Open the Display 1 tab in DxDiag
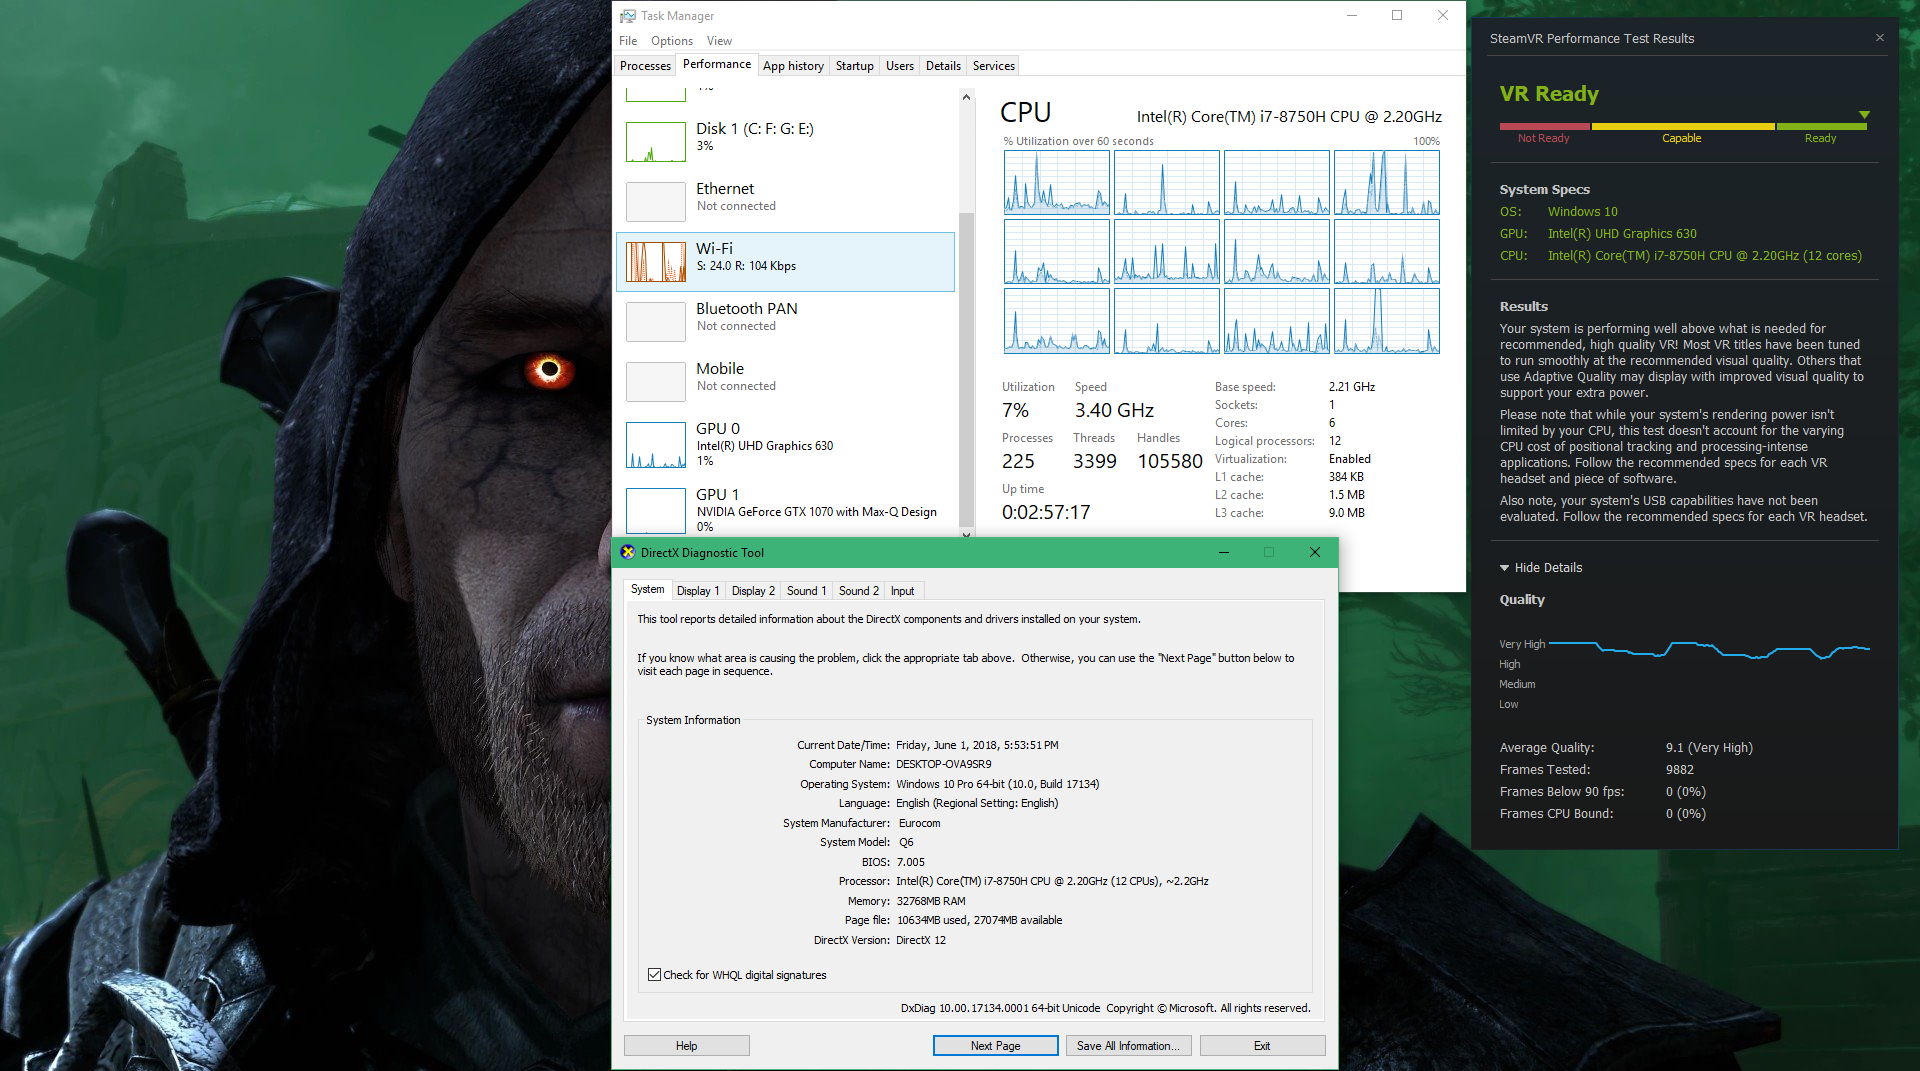 click(x=698, y=591)
